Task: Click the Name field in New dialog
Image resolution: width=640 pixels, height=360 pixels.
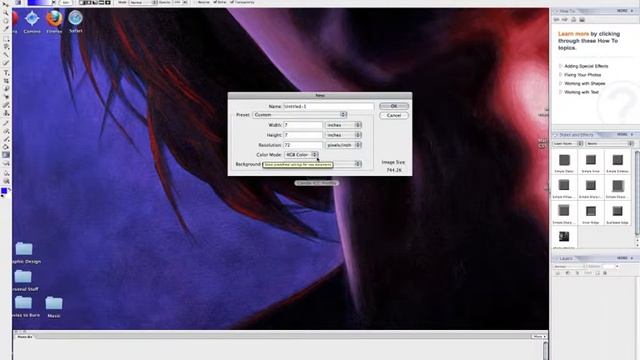Action: [x=328, y=106]
